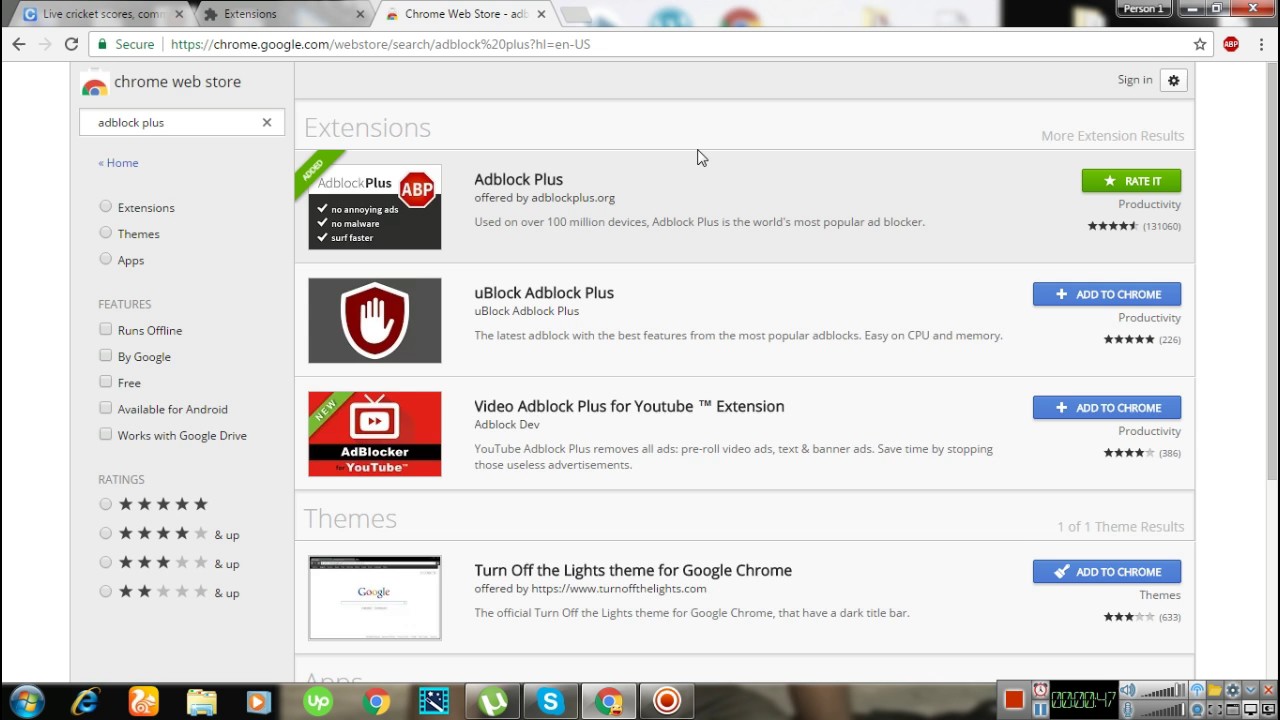Check the By Google feature box

tap(106, 355)
